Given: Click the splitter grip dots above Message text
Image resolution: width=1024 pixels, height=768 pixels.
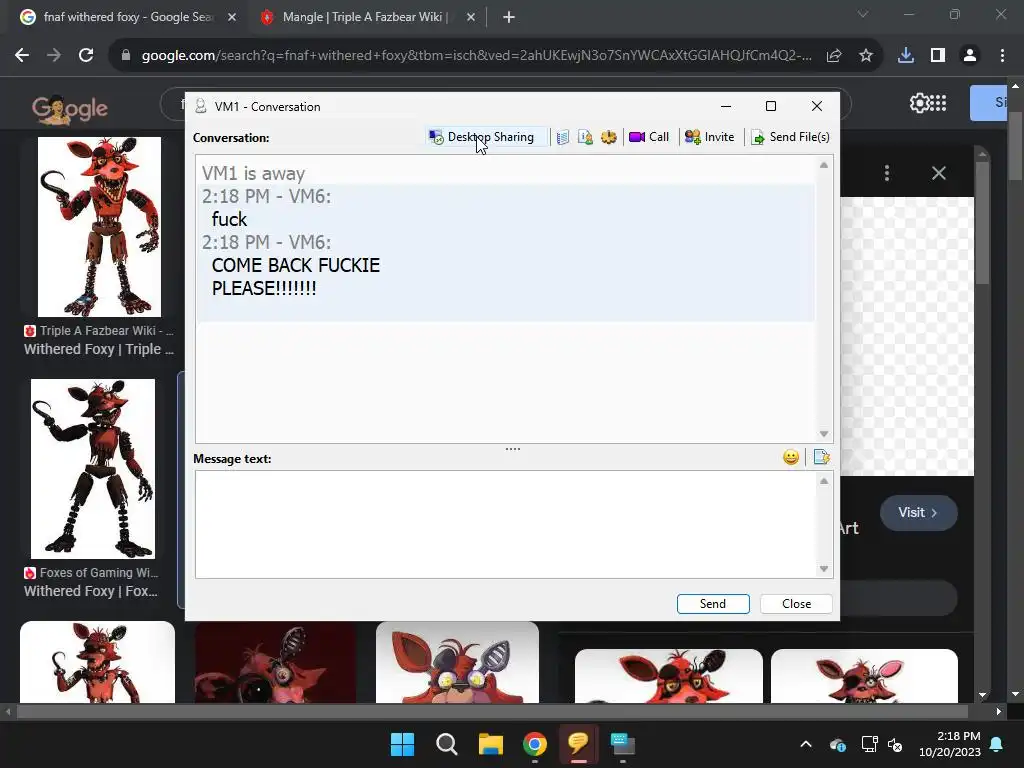Looking at the screenshot, I should [513, 449].
